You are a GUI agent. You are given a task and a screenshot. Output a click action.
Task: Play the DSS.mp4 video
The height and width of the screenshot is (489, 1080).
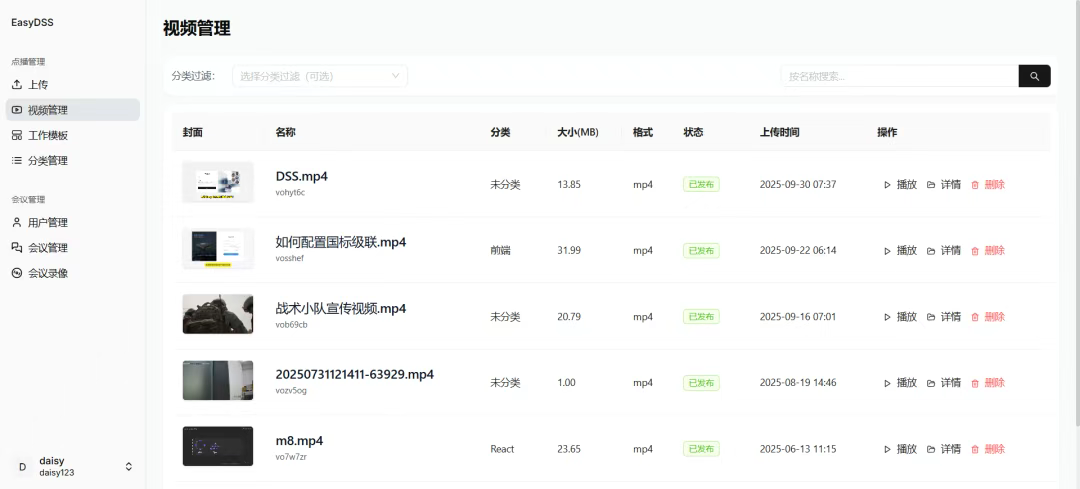(x=900, y=185)
